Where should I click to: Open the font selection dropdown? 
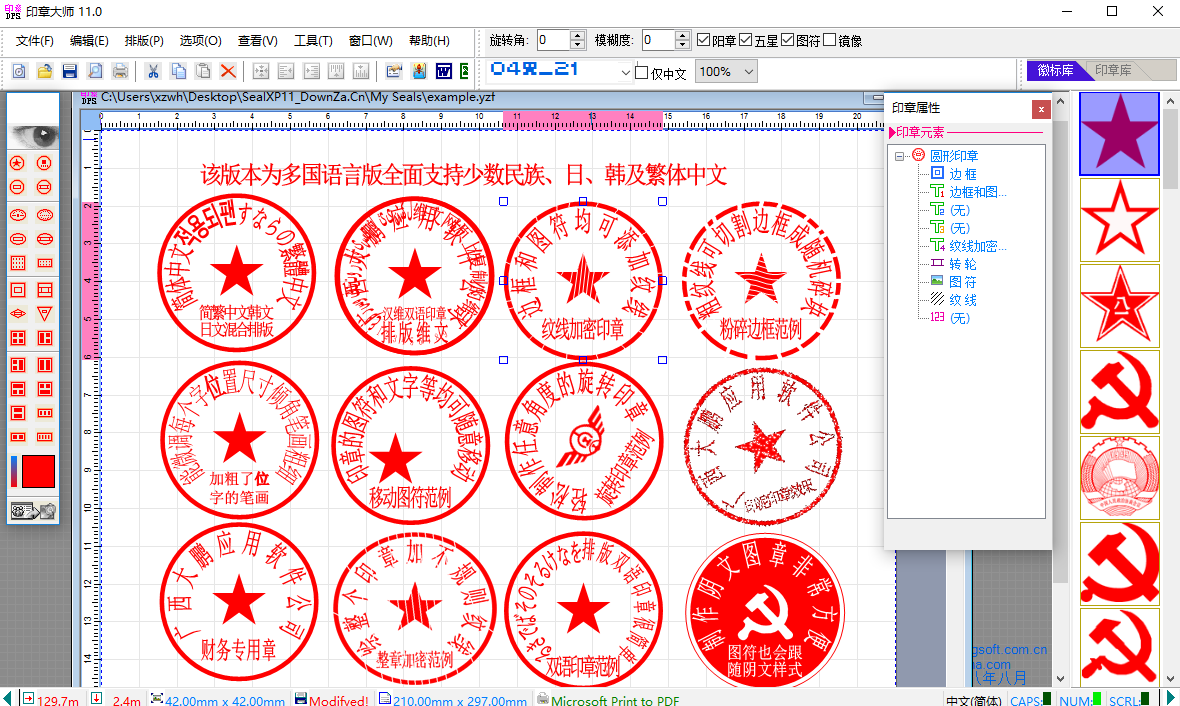tap(626, 72)
